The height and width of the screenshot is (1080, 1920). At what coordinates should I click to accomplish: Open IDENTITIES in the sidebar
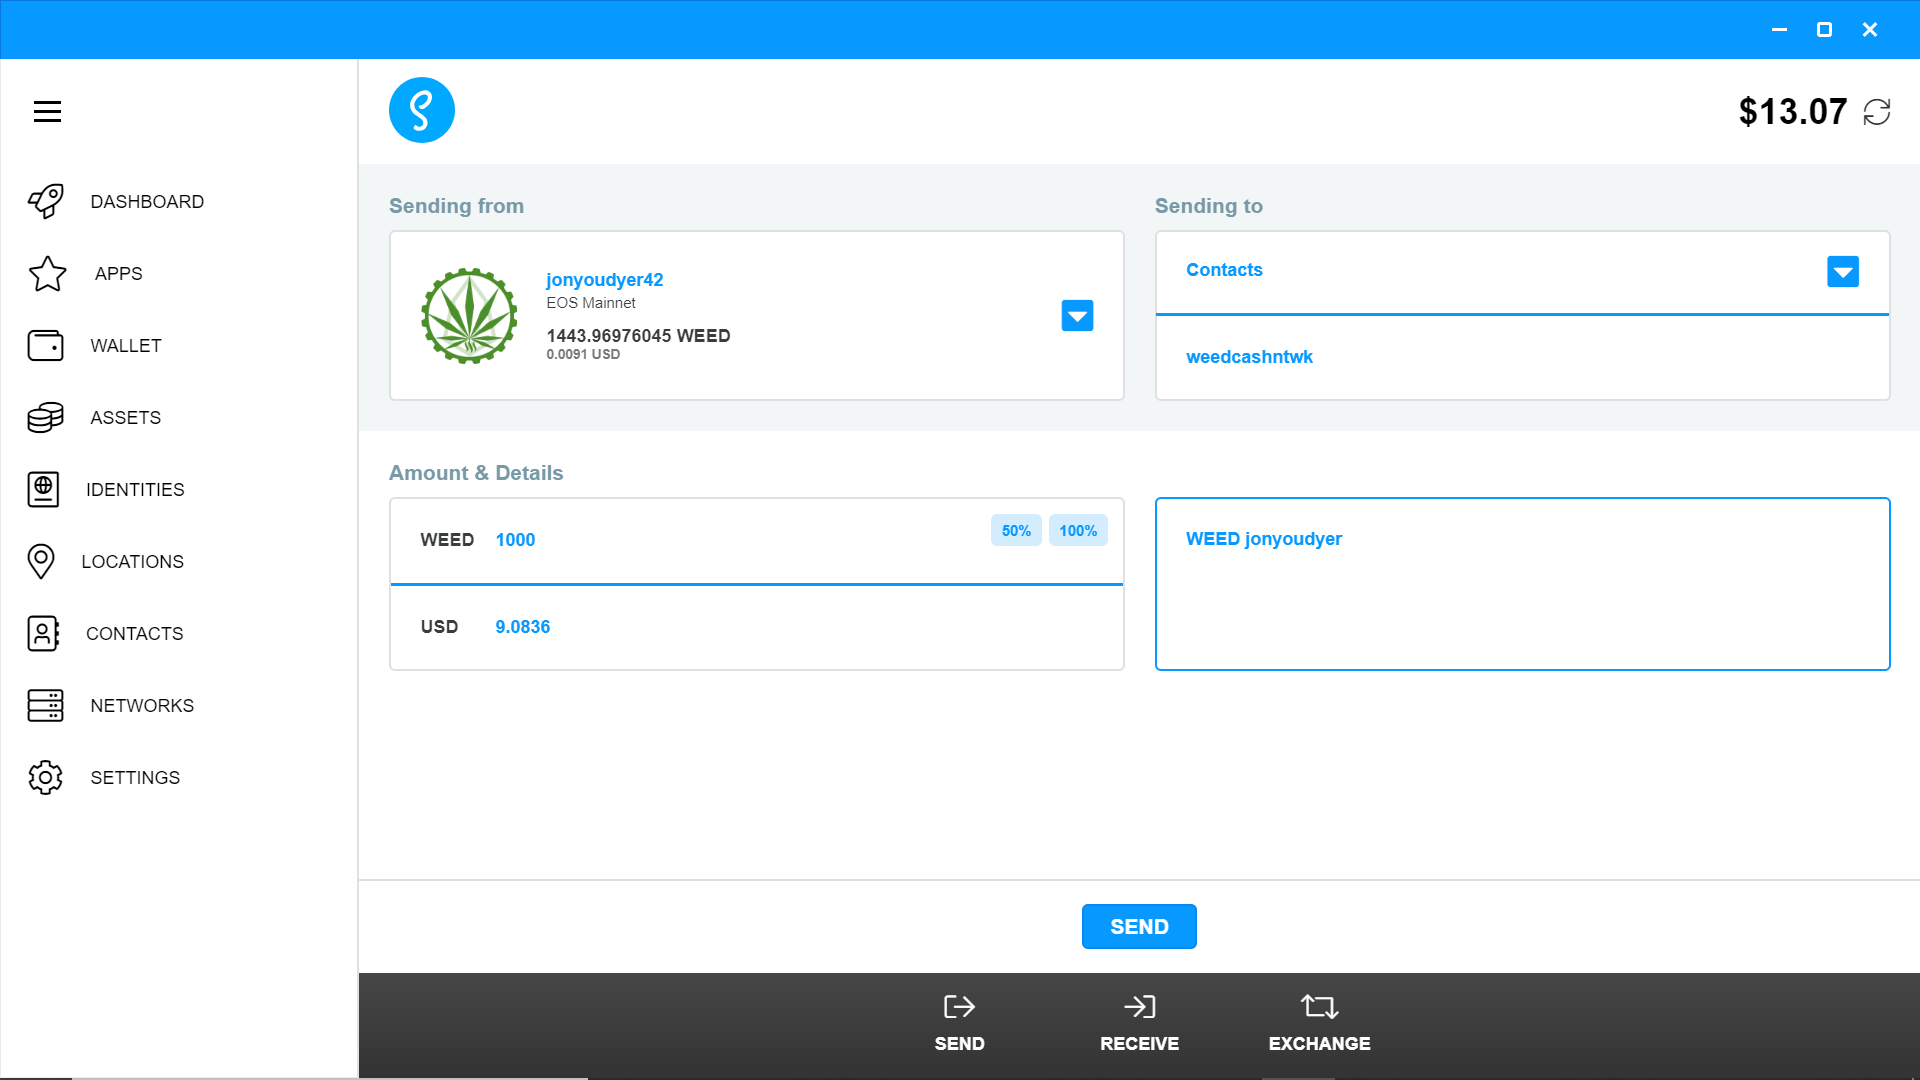click(135, 489)
